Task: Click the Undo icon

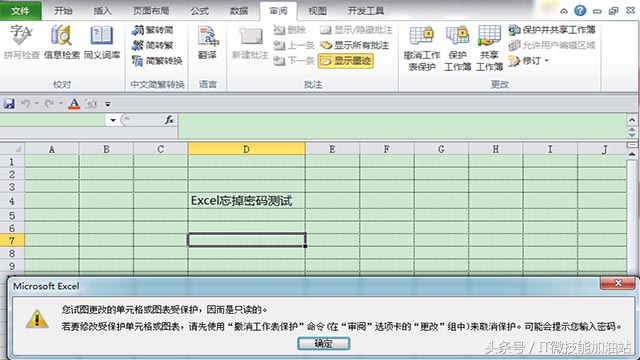Action: [x=26, y=104]
